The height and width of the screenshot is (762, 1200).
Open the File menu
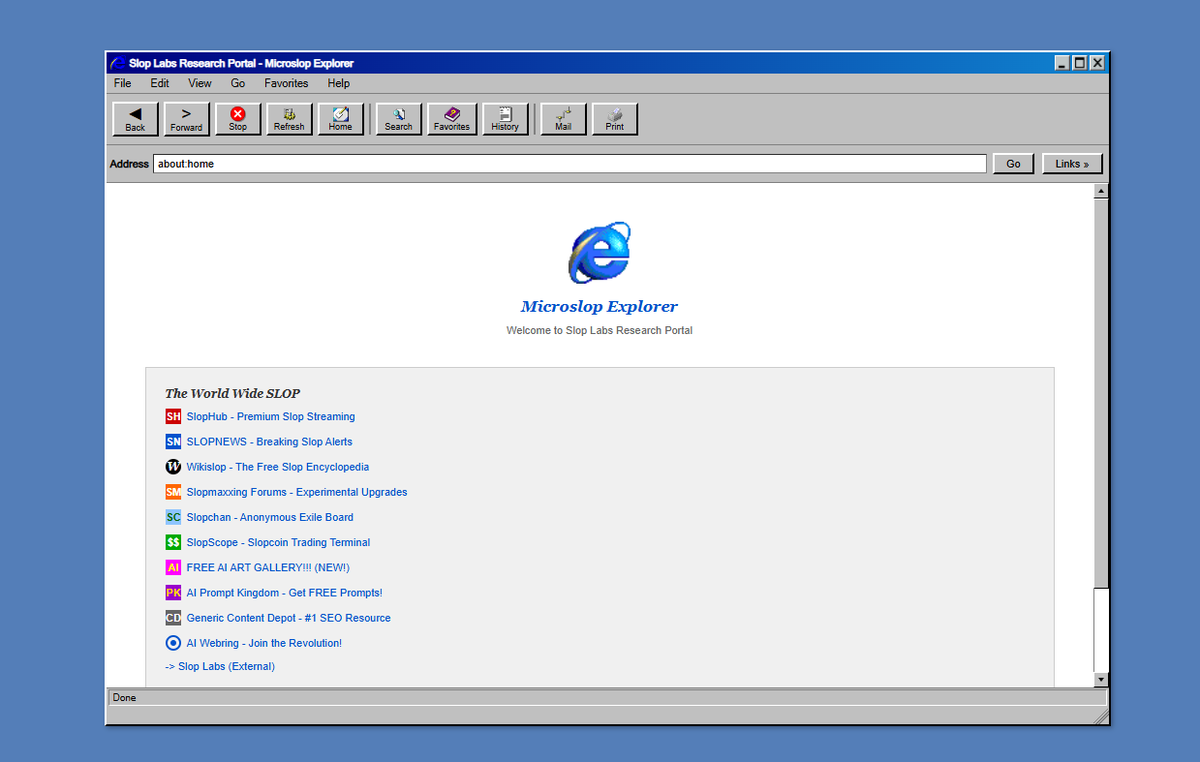(x=122, y=83)
